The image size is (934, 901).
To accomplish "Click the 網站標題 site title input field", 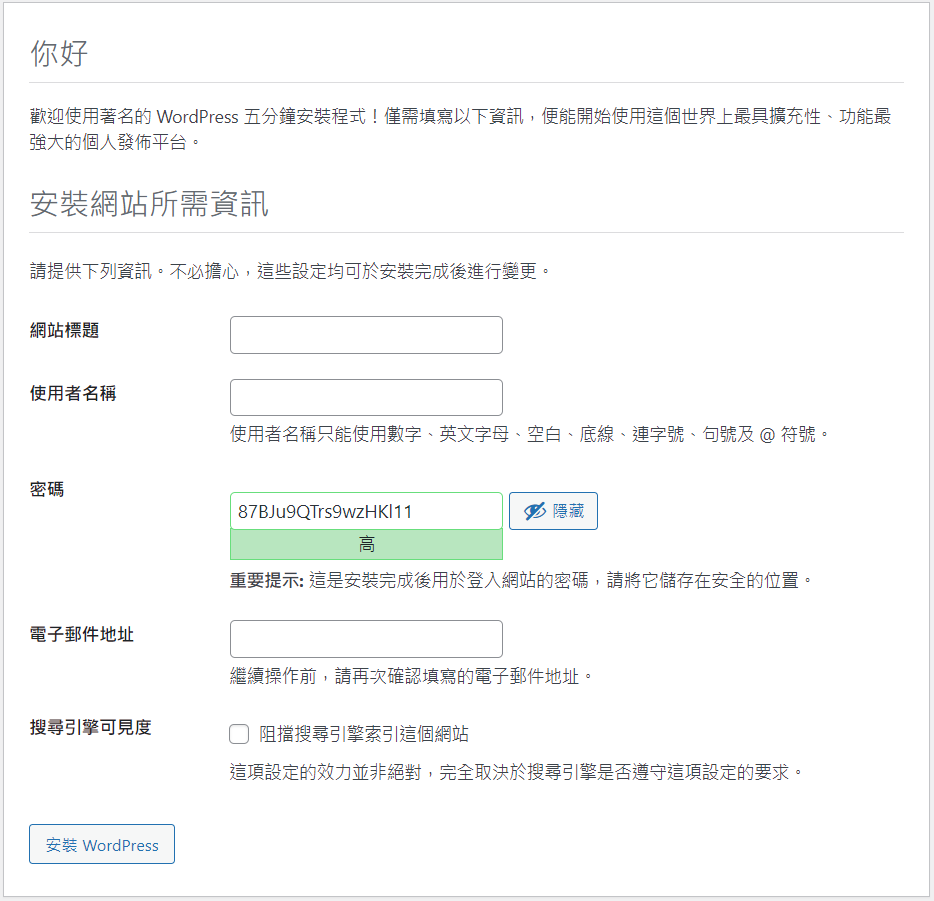I will tap(366, 335).
